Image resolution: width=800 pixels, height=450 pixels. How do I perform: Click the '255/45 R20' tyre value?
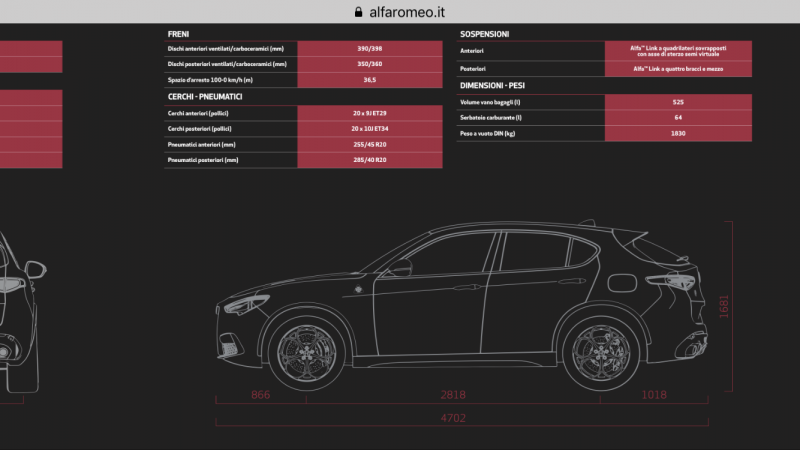coord(369,145)
